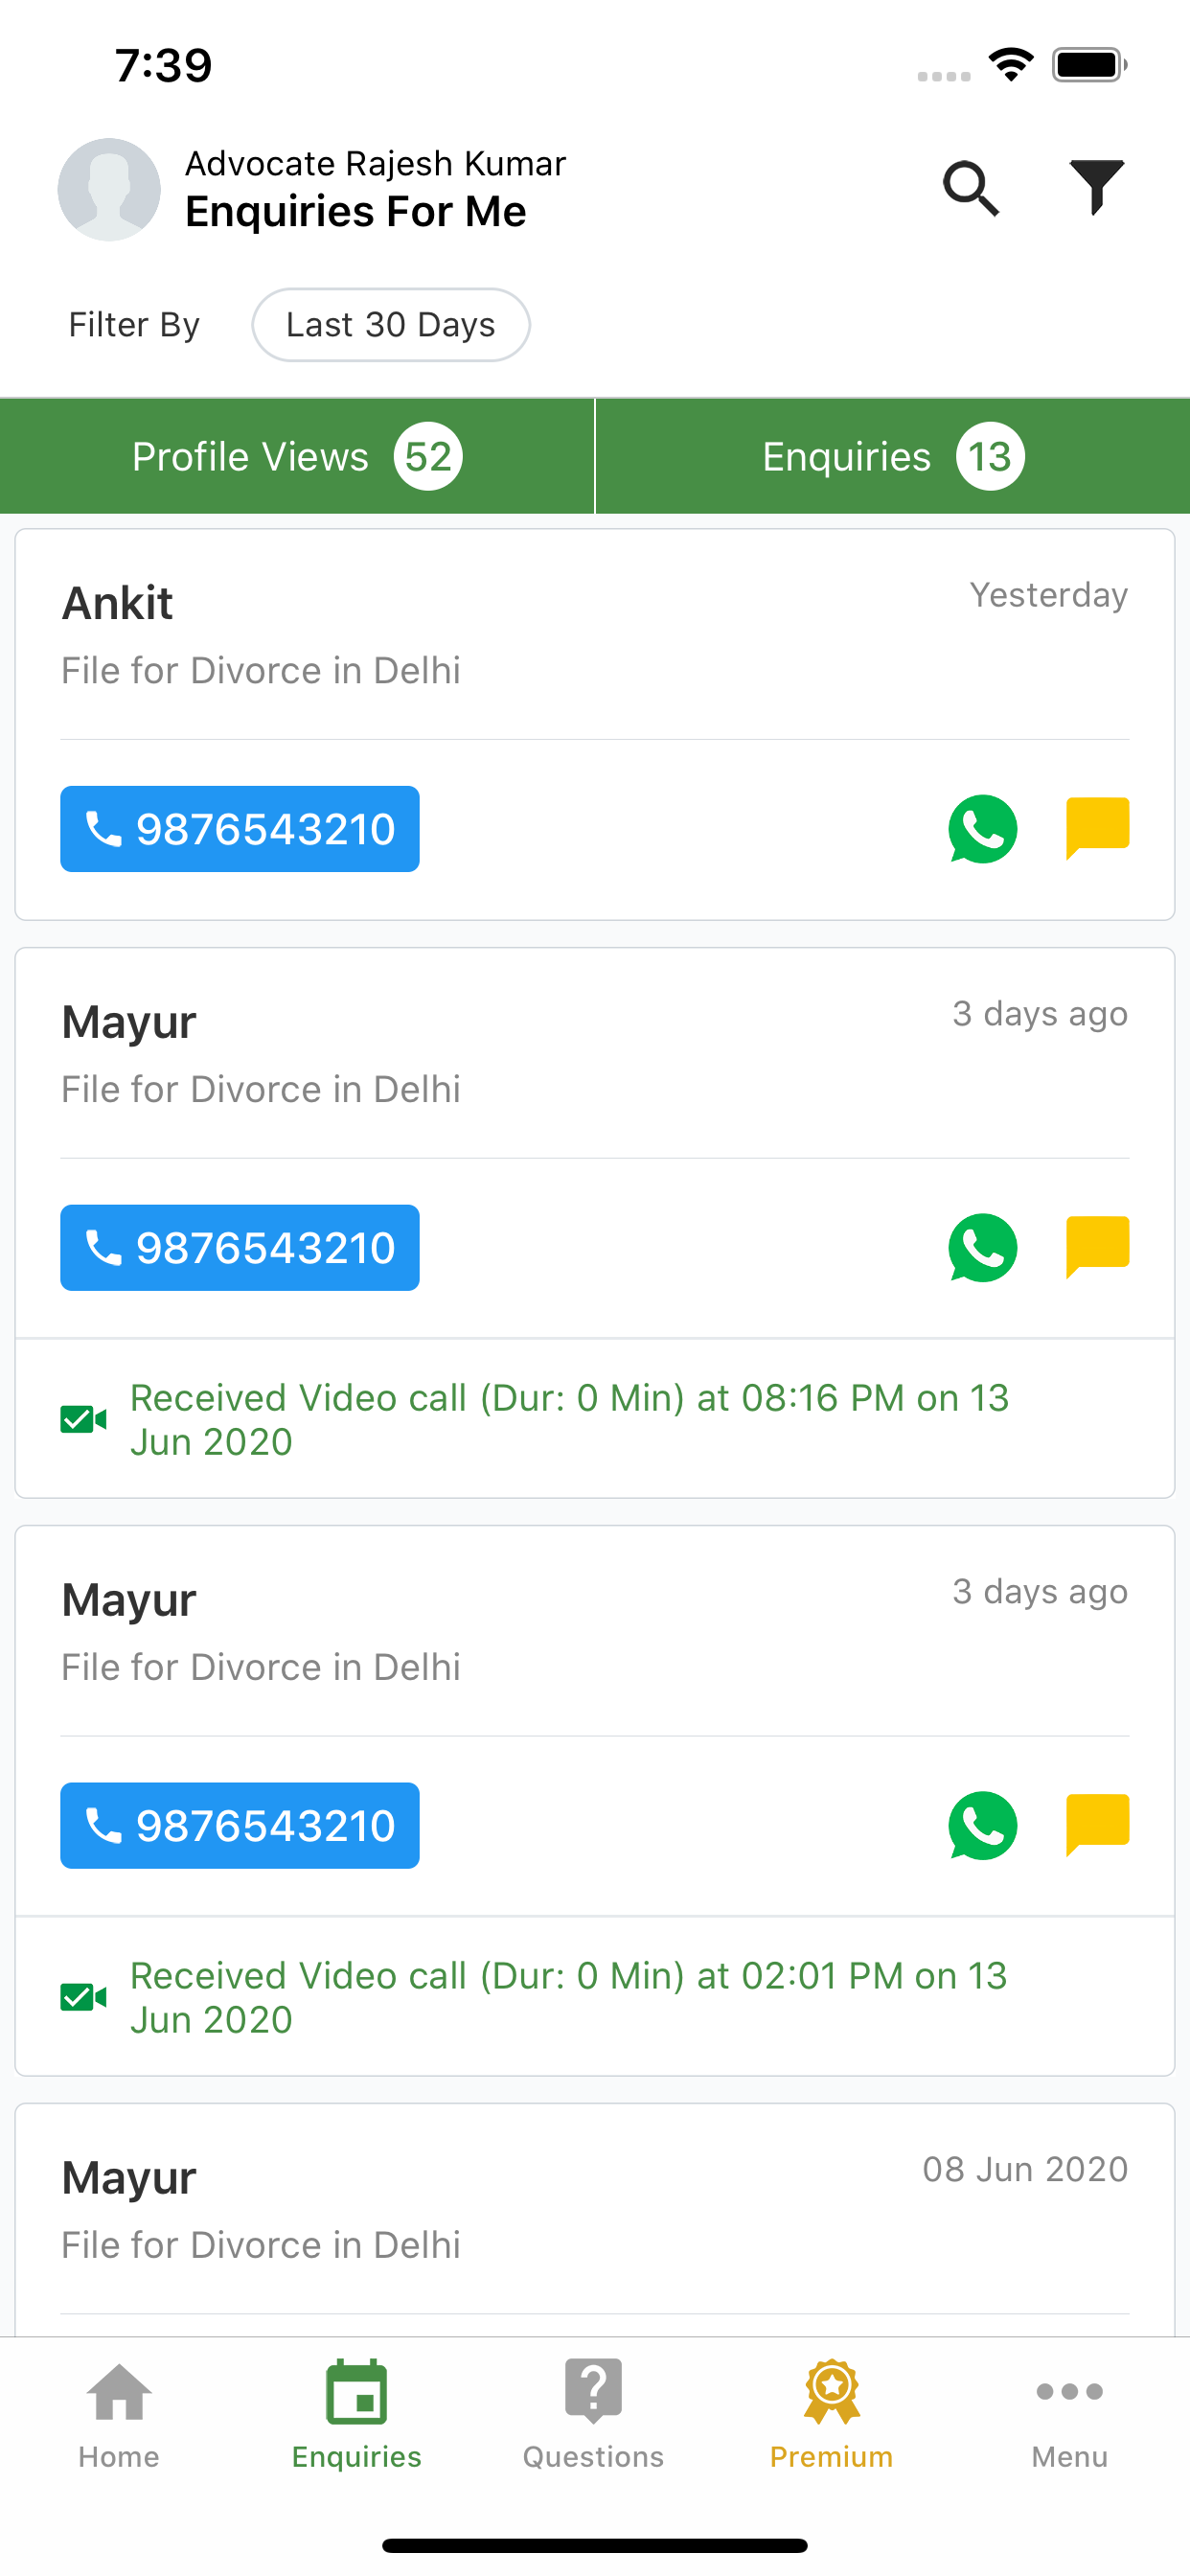Viewport: 1190px width, 2576px height.
Task: Open Mayur's 08 Jun 2020 enquiry card
Action: tap(594, 2220)
